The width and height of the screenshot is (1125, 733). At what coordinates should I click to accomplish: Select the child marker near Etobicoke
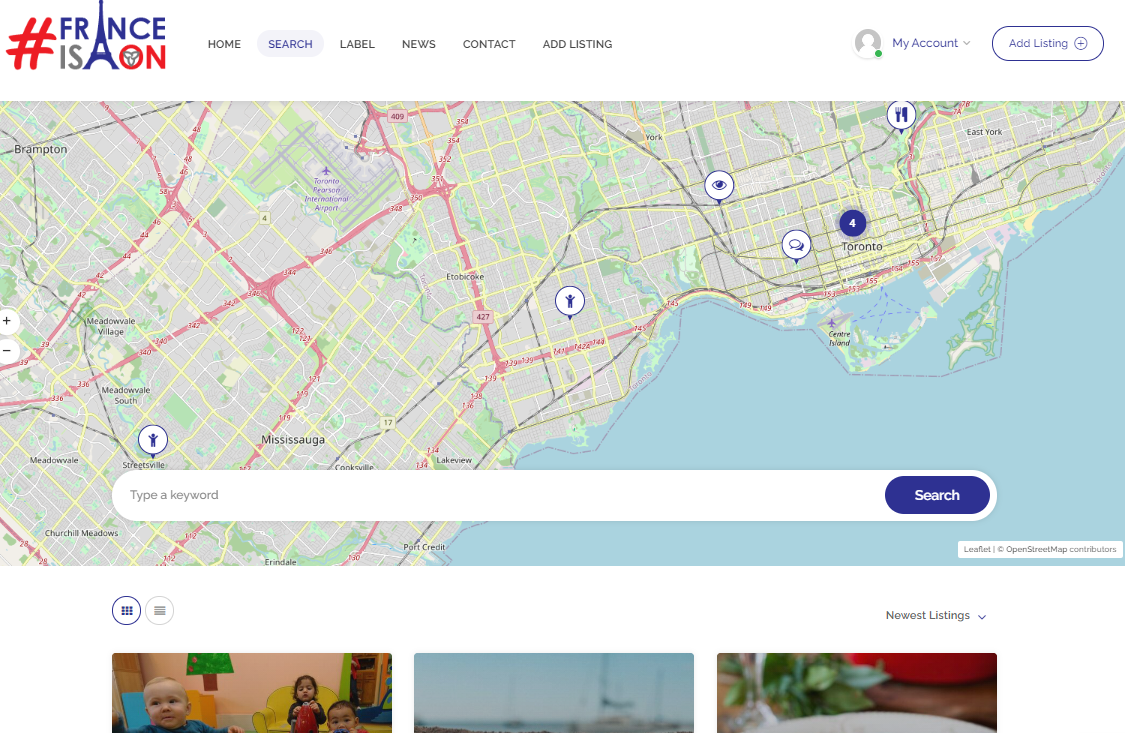point(570,302)
